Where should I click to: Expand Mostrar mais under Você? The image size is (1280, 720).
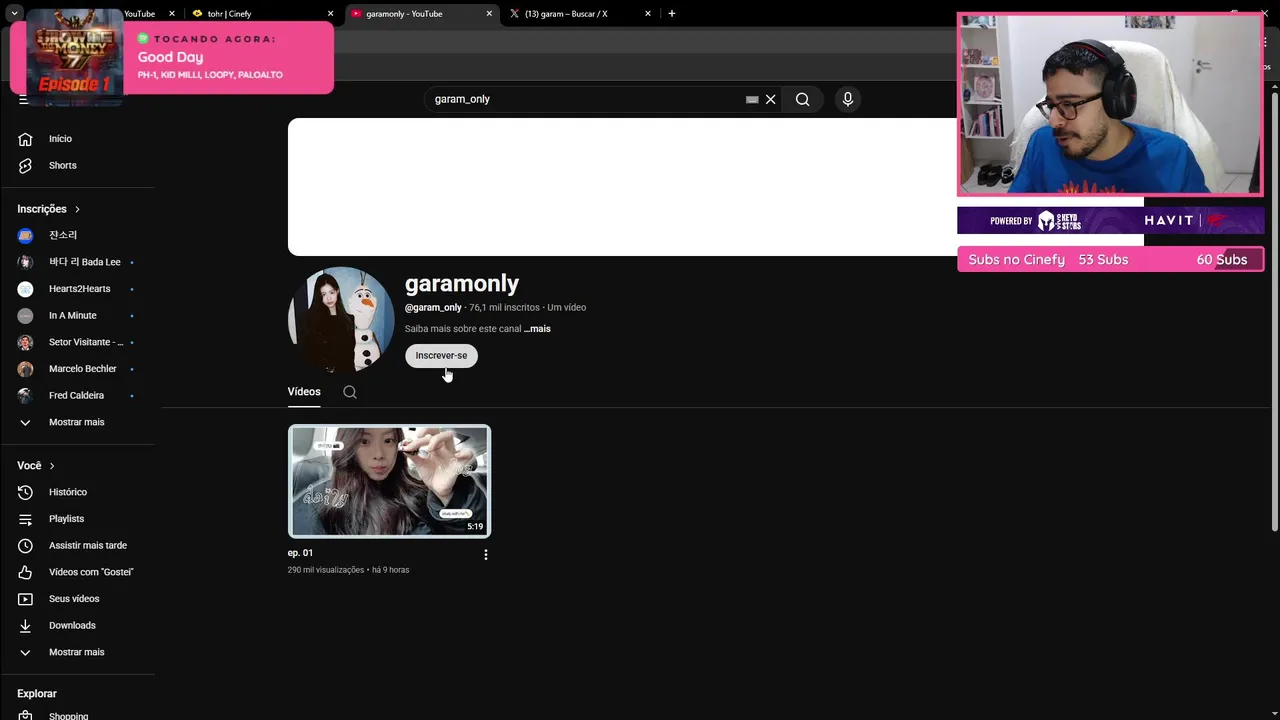tap(77, 652)
